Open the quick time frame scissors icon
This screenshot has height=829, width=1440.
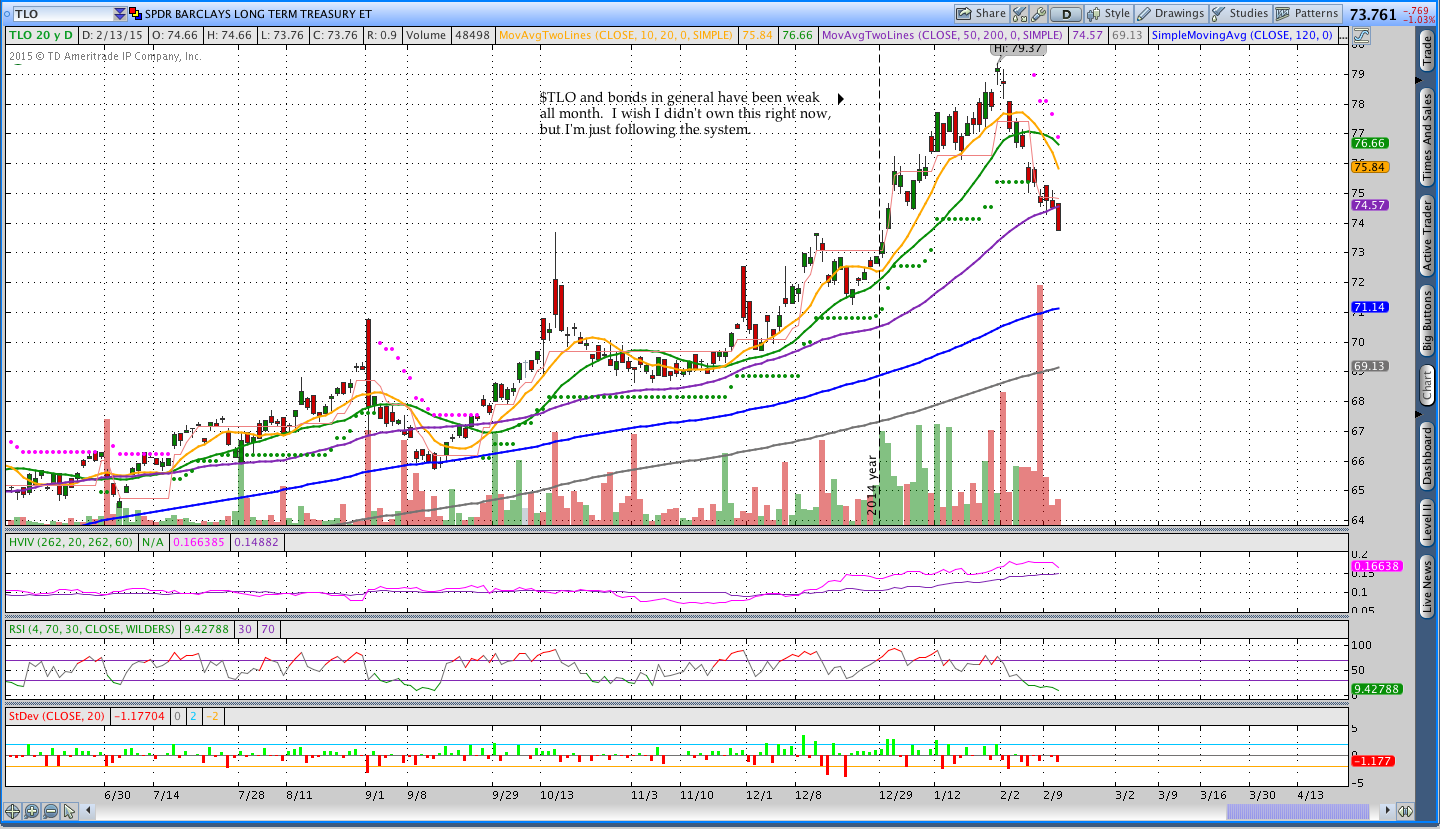pyautogui.click(x=1020, y=14)
